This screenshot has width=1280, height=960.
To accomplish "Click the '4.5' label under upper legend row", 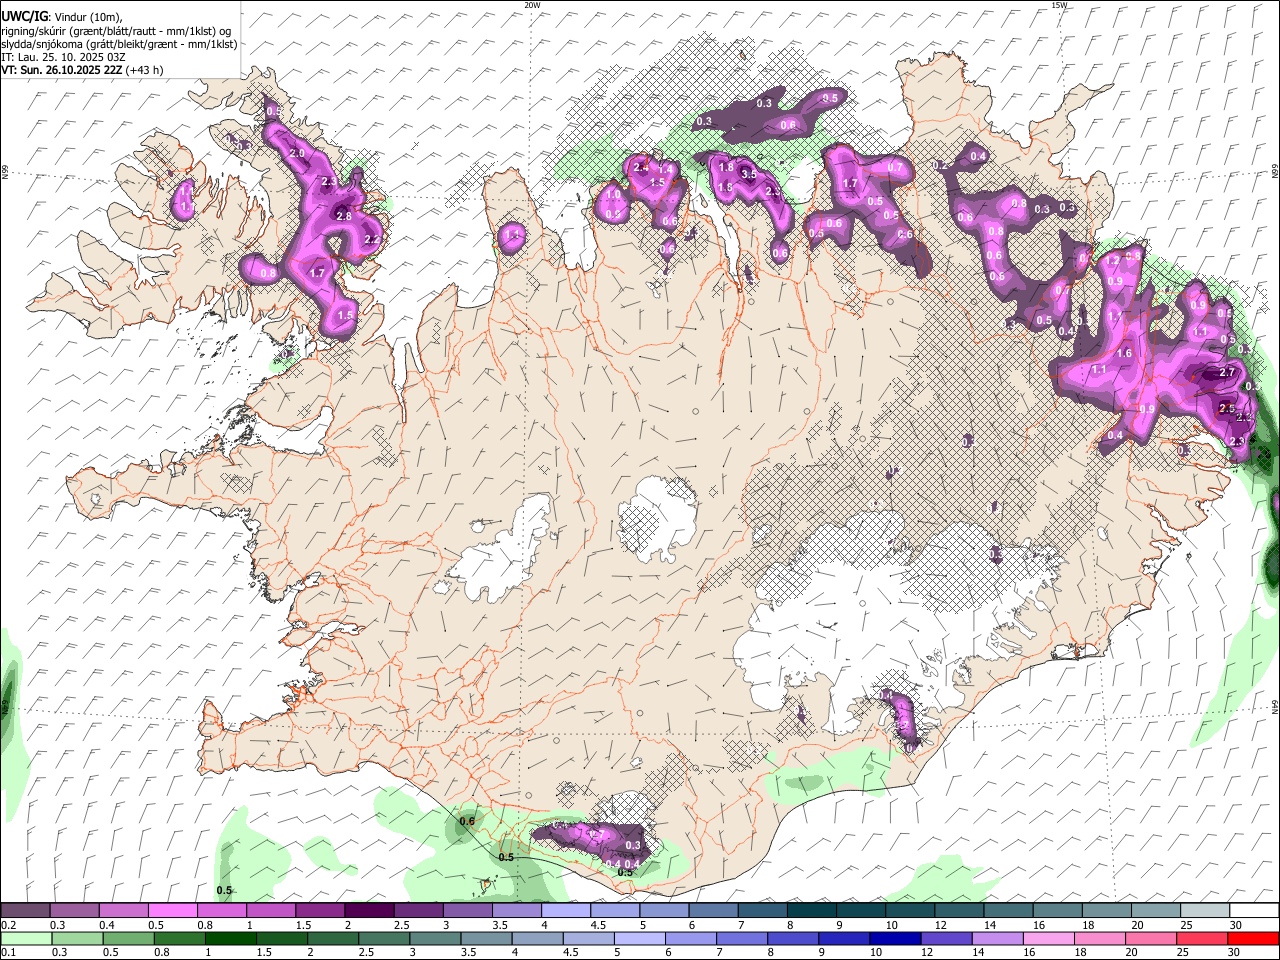I will pyautogui.click(x=598, y=925).
